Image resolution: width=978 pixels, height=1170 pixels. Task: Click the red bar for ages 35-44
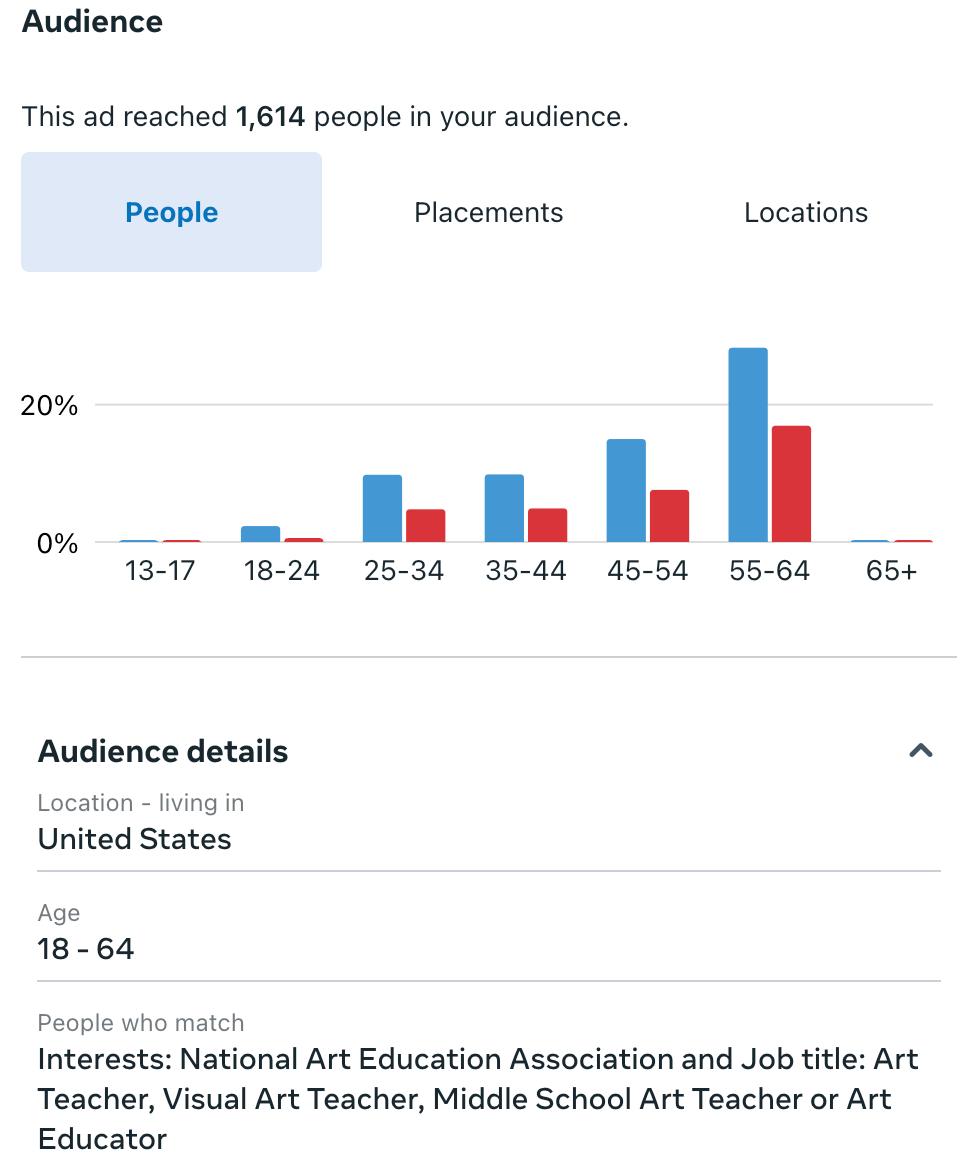pyautogui.click(x=547, y=525)
